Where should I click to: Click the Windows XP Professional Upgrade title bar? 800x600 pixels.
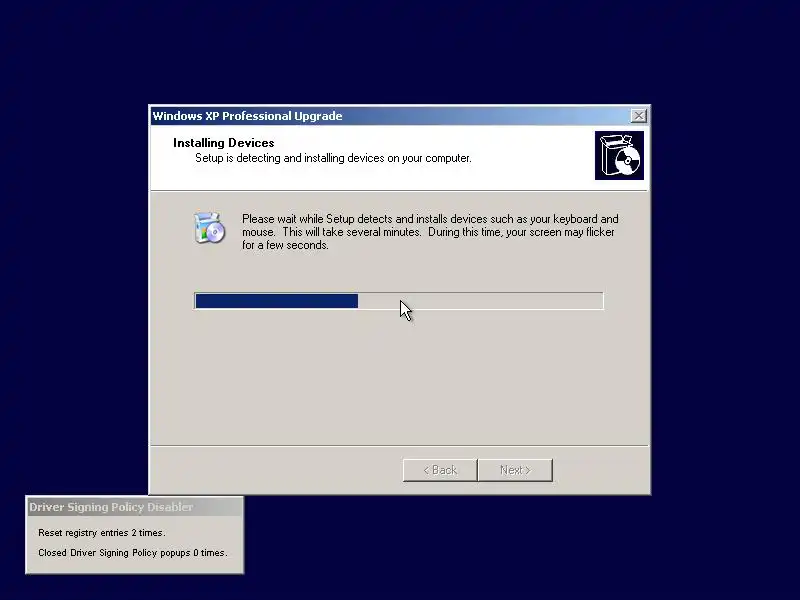(399, 116)
